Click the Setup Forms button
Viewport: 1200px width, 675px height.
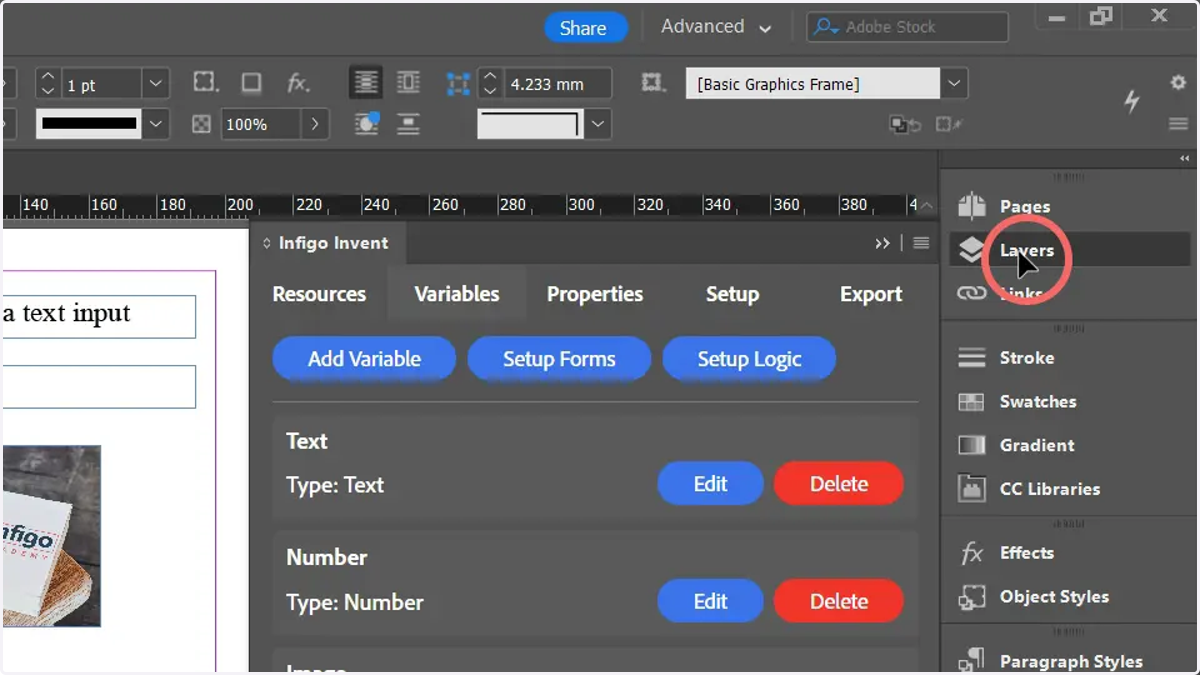click(559, 359)
